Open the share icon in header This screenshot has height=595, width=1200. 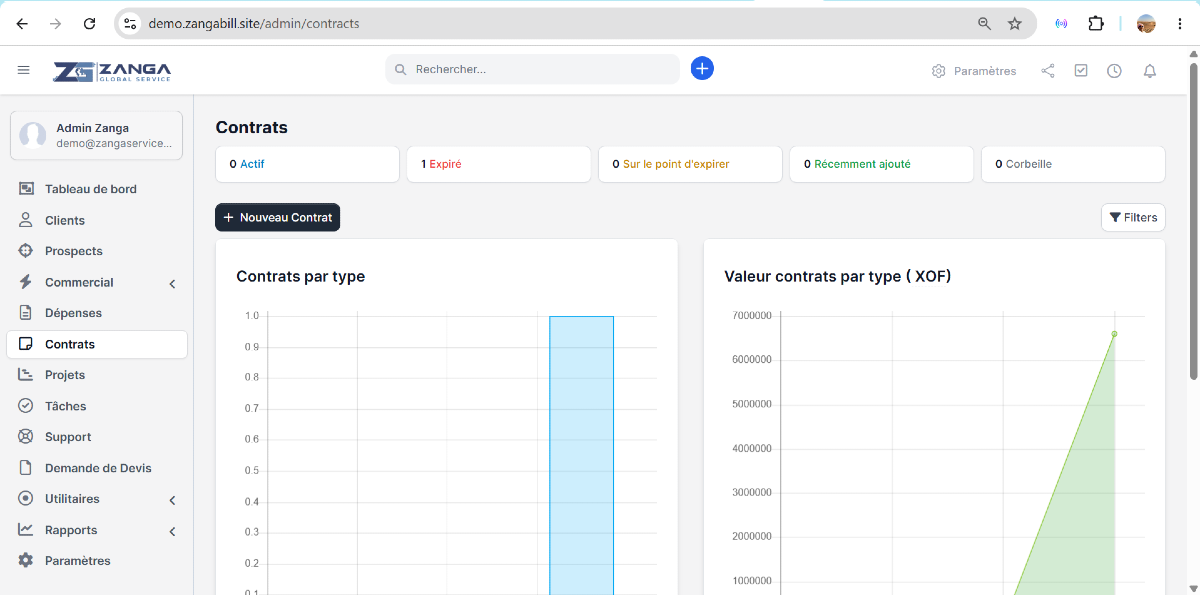1048,71
